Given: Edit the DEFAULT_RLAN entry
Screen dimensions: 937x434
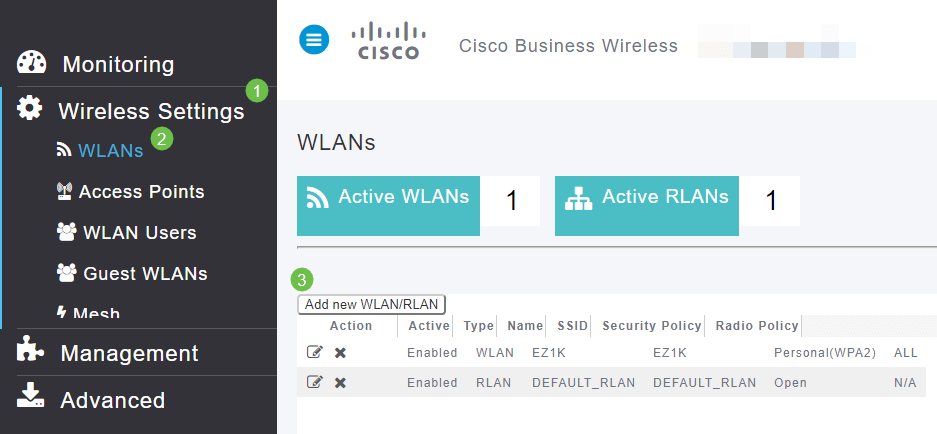Looking at the screenshot, I should (x=315, y=382).
